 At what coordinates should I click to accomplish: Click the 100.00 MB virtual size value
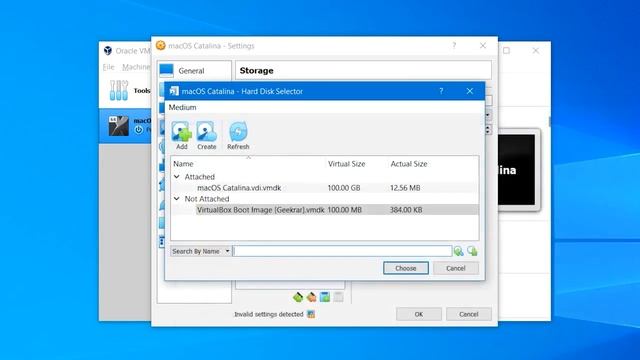344,210
